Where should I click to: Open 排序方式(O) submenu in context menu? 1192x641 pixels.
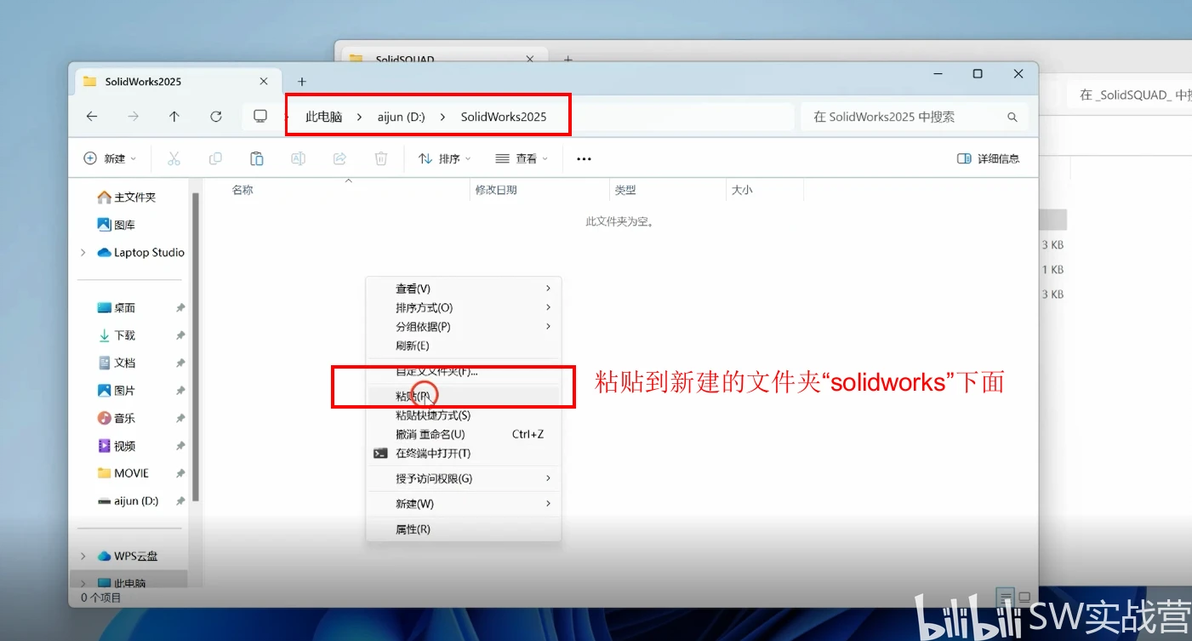pos(464,307)
